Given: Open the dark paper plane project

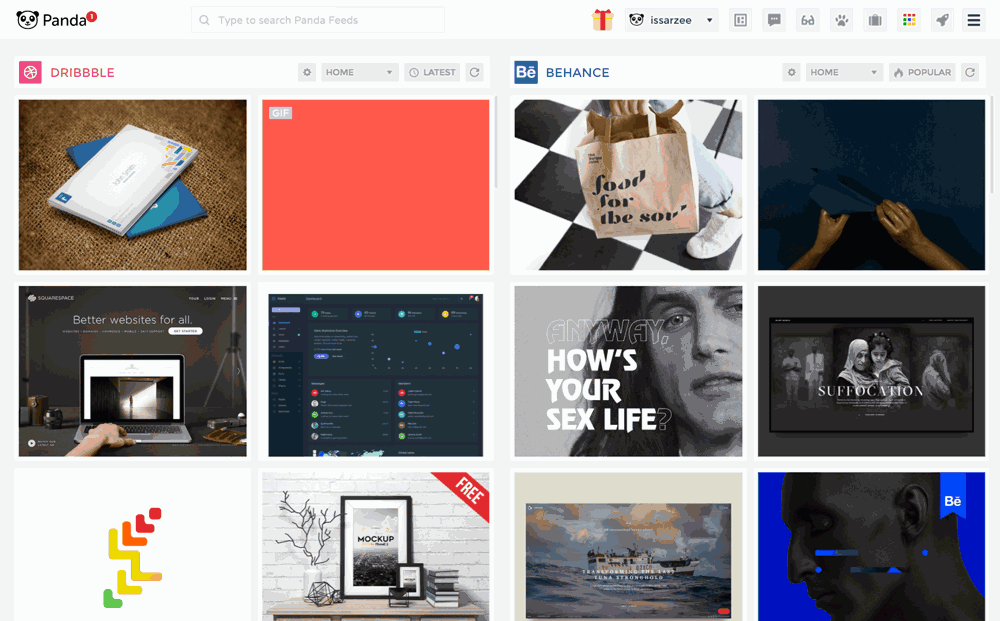Looking at the screenshot, I should (871, 185).
